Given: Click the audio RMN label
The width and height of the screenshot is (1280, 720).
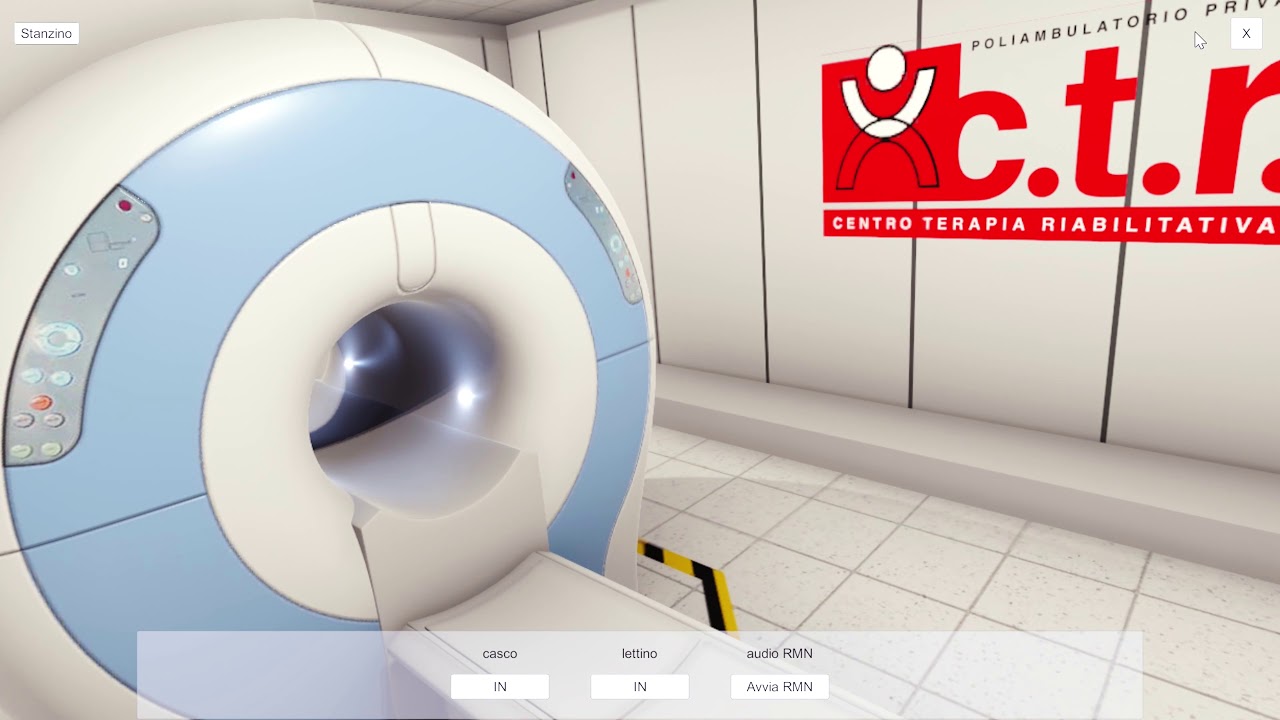Looking at the screenshot, I should coord(780,653).
